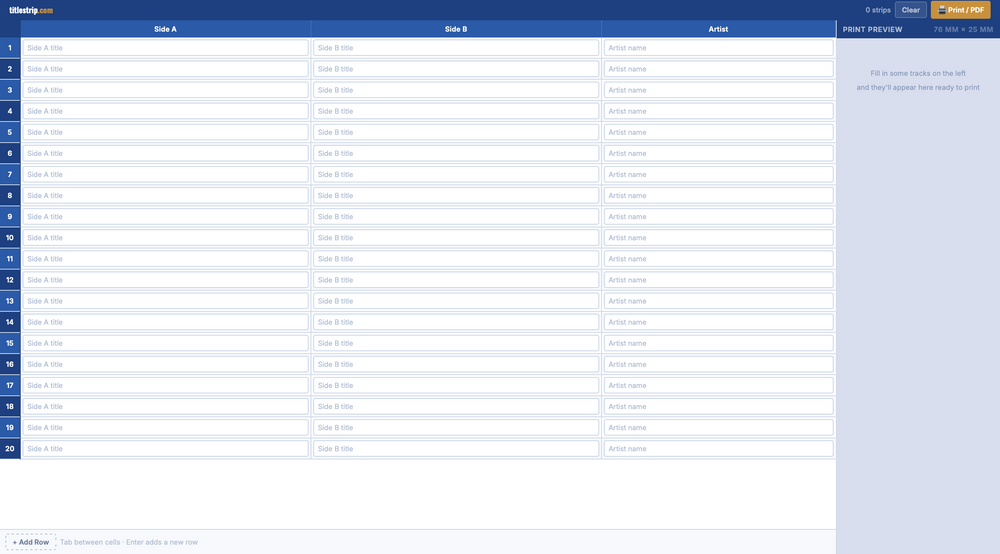The image size is (1000, 554).
Task: Click the 76 MM × 25 MM size label
Action: (962, 29)
